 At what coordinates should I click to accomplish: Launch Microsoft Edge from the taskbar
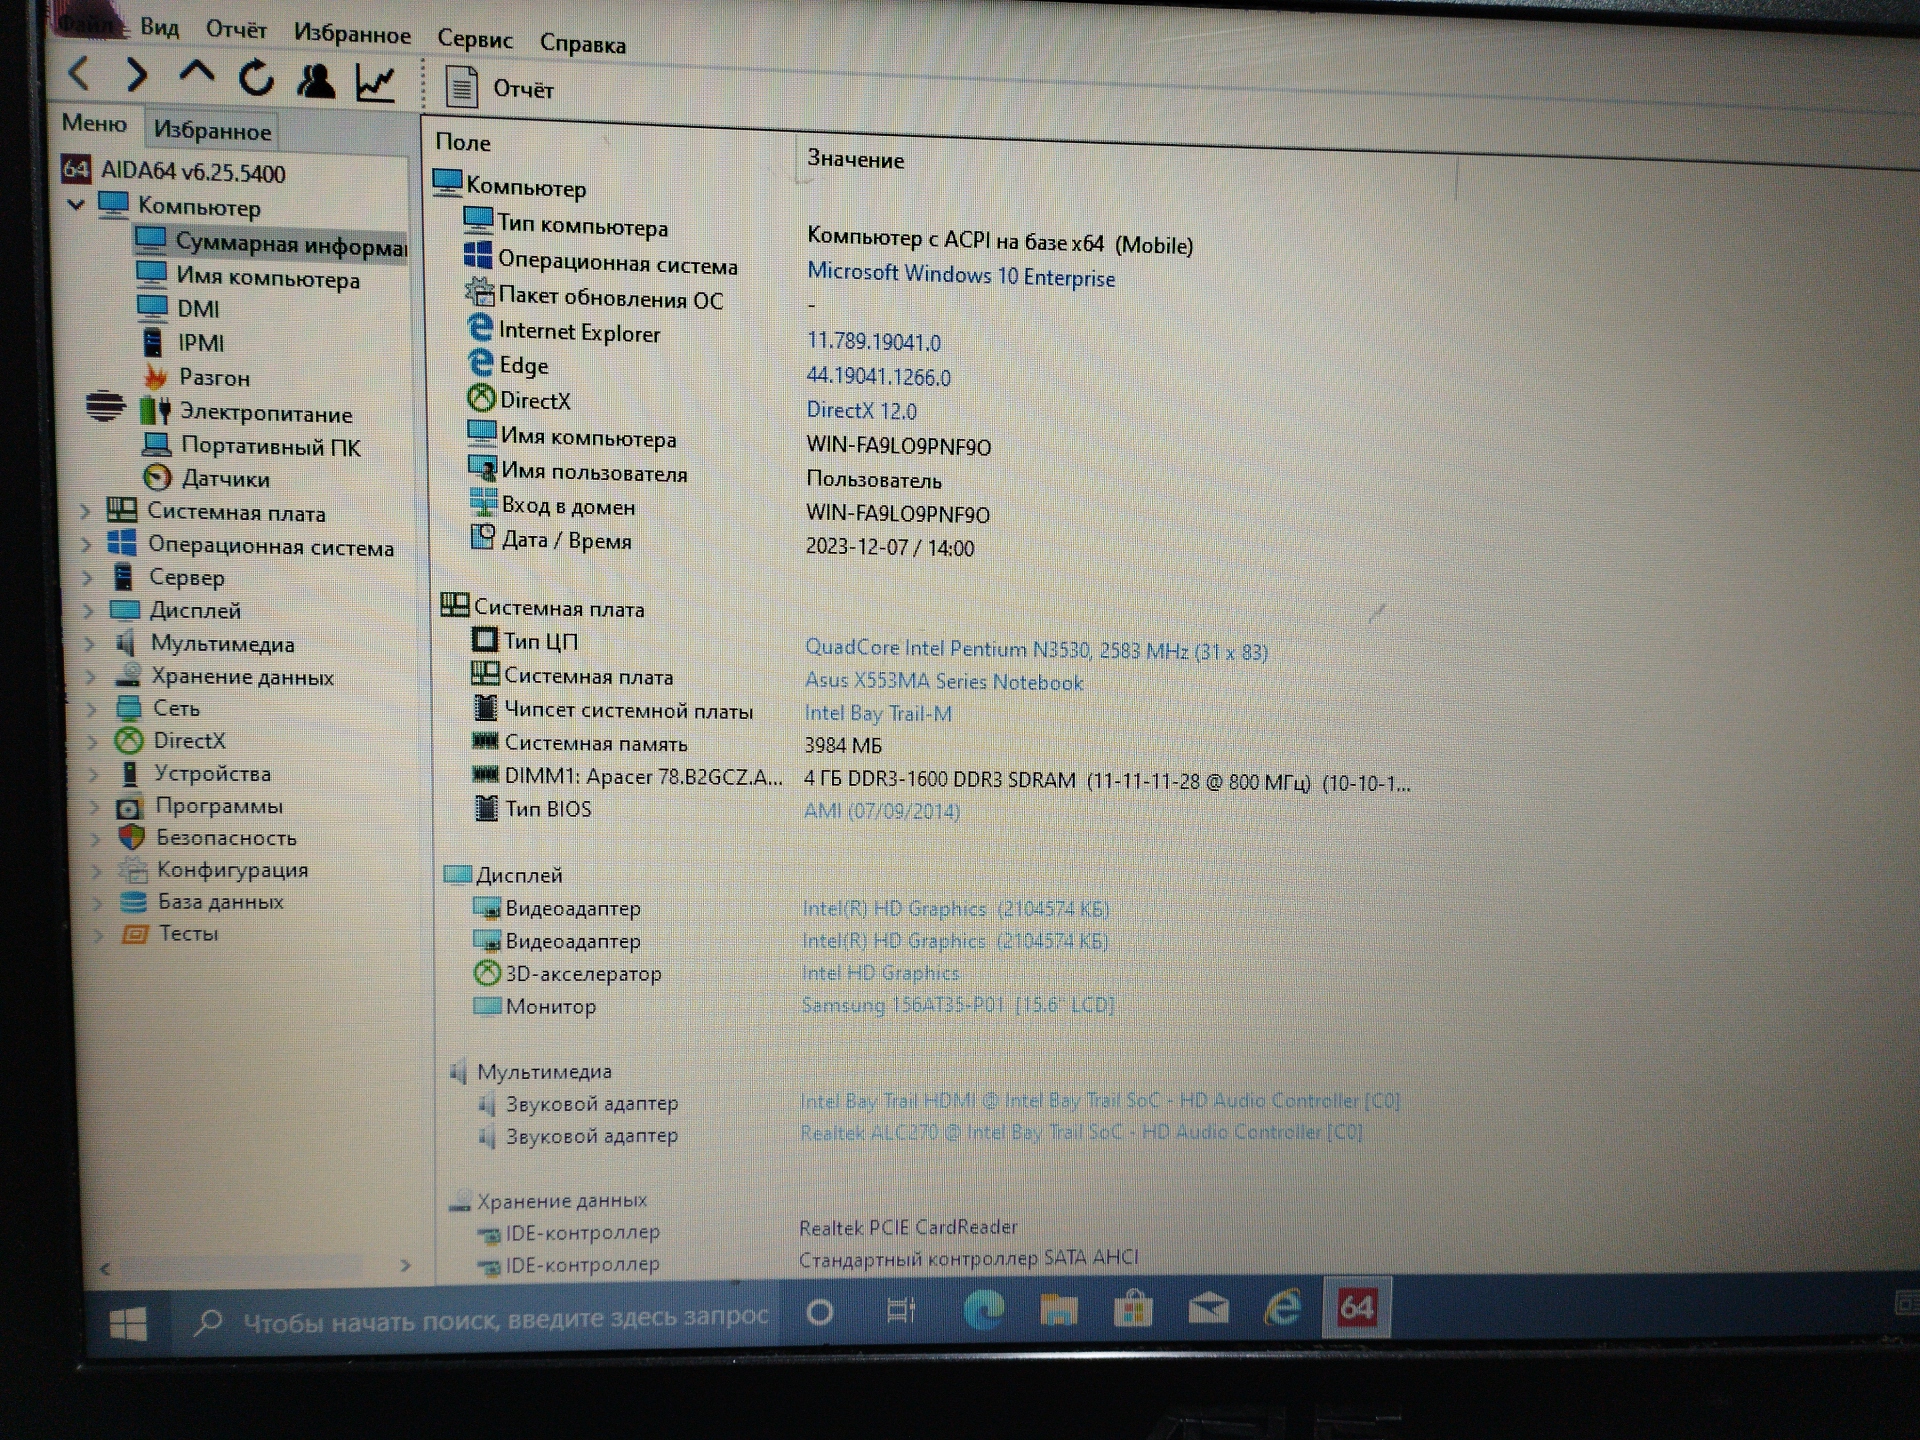(984, 1310)
